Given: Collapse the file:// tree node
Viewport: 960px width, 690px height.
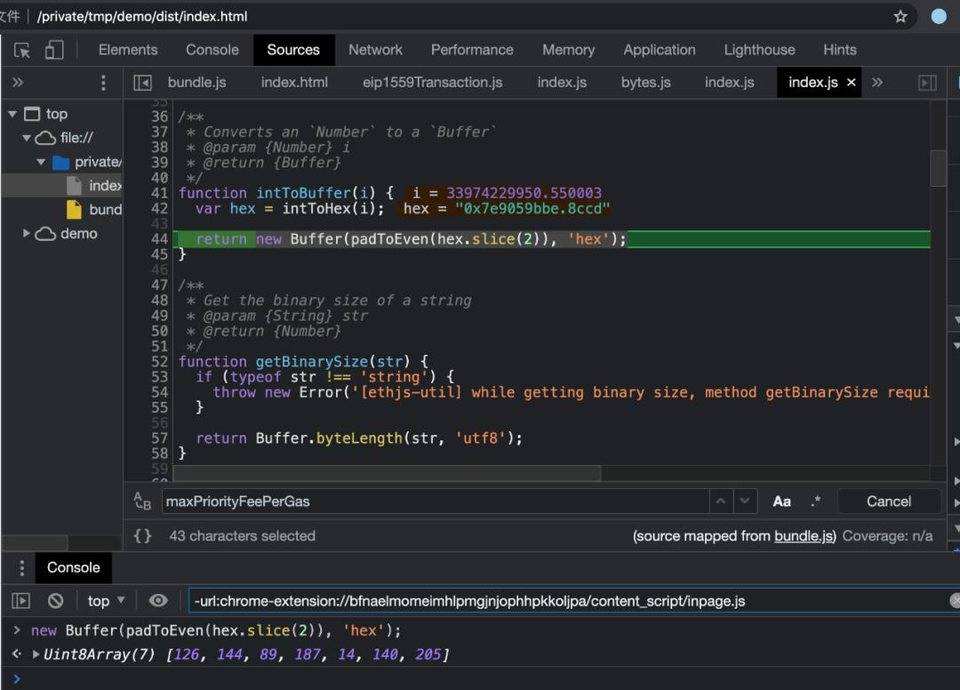Looking at the screenshot, I should (x=26, y=138).
